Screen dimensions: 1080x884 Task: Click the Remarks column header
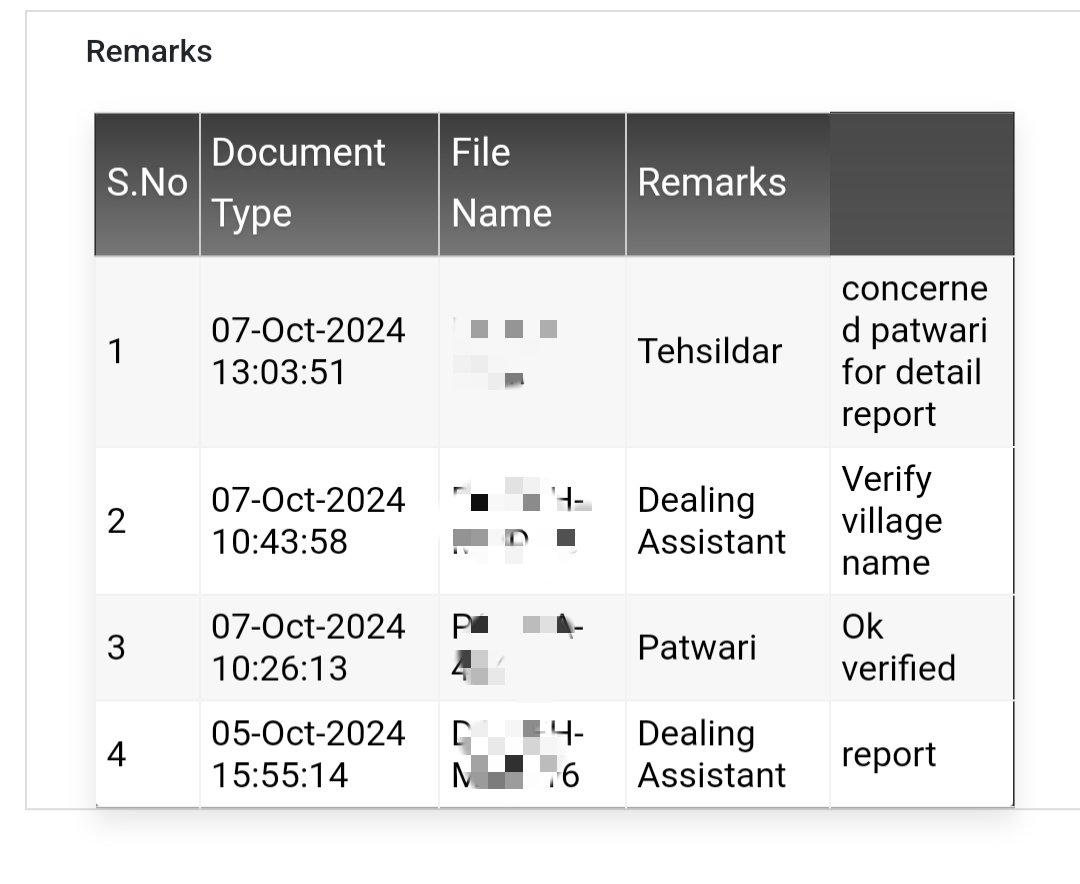pyautogui.click(x=713, y=182)
